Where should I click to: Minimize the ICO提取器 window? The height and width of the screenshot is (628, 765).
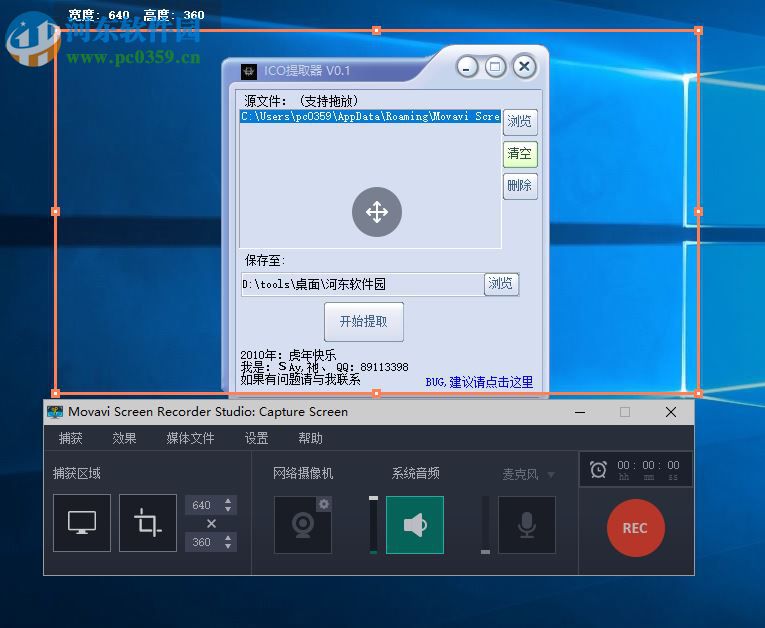pyautogui.click(x=467, y=67)
